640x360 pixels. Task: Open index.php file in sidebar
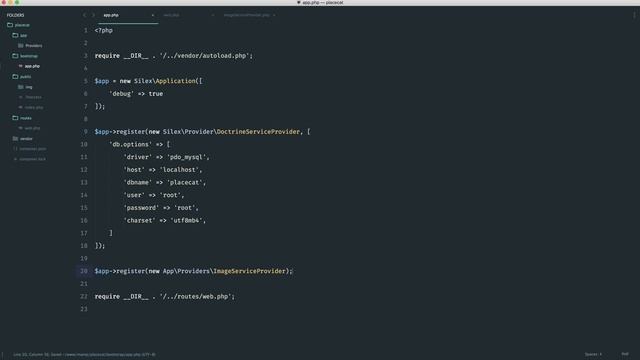pos(31,107)
